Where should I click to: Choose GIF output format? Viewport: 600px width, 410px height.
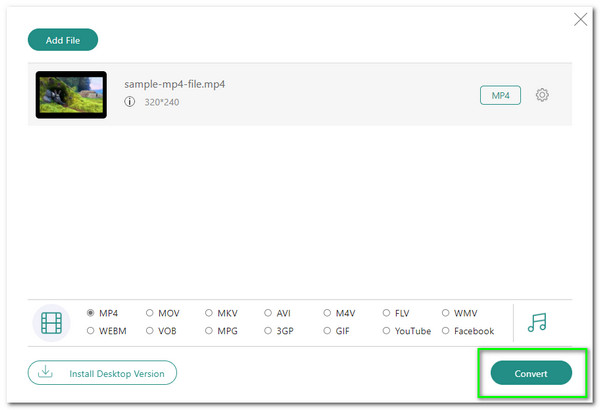coord(327,330)
